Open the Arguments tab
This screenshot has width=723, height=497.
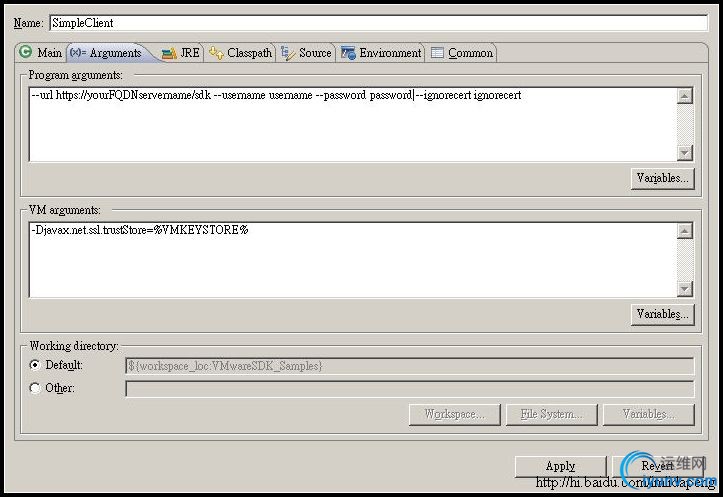click(111, 53)
